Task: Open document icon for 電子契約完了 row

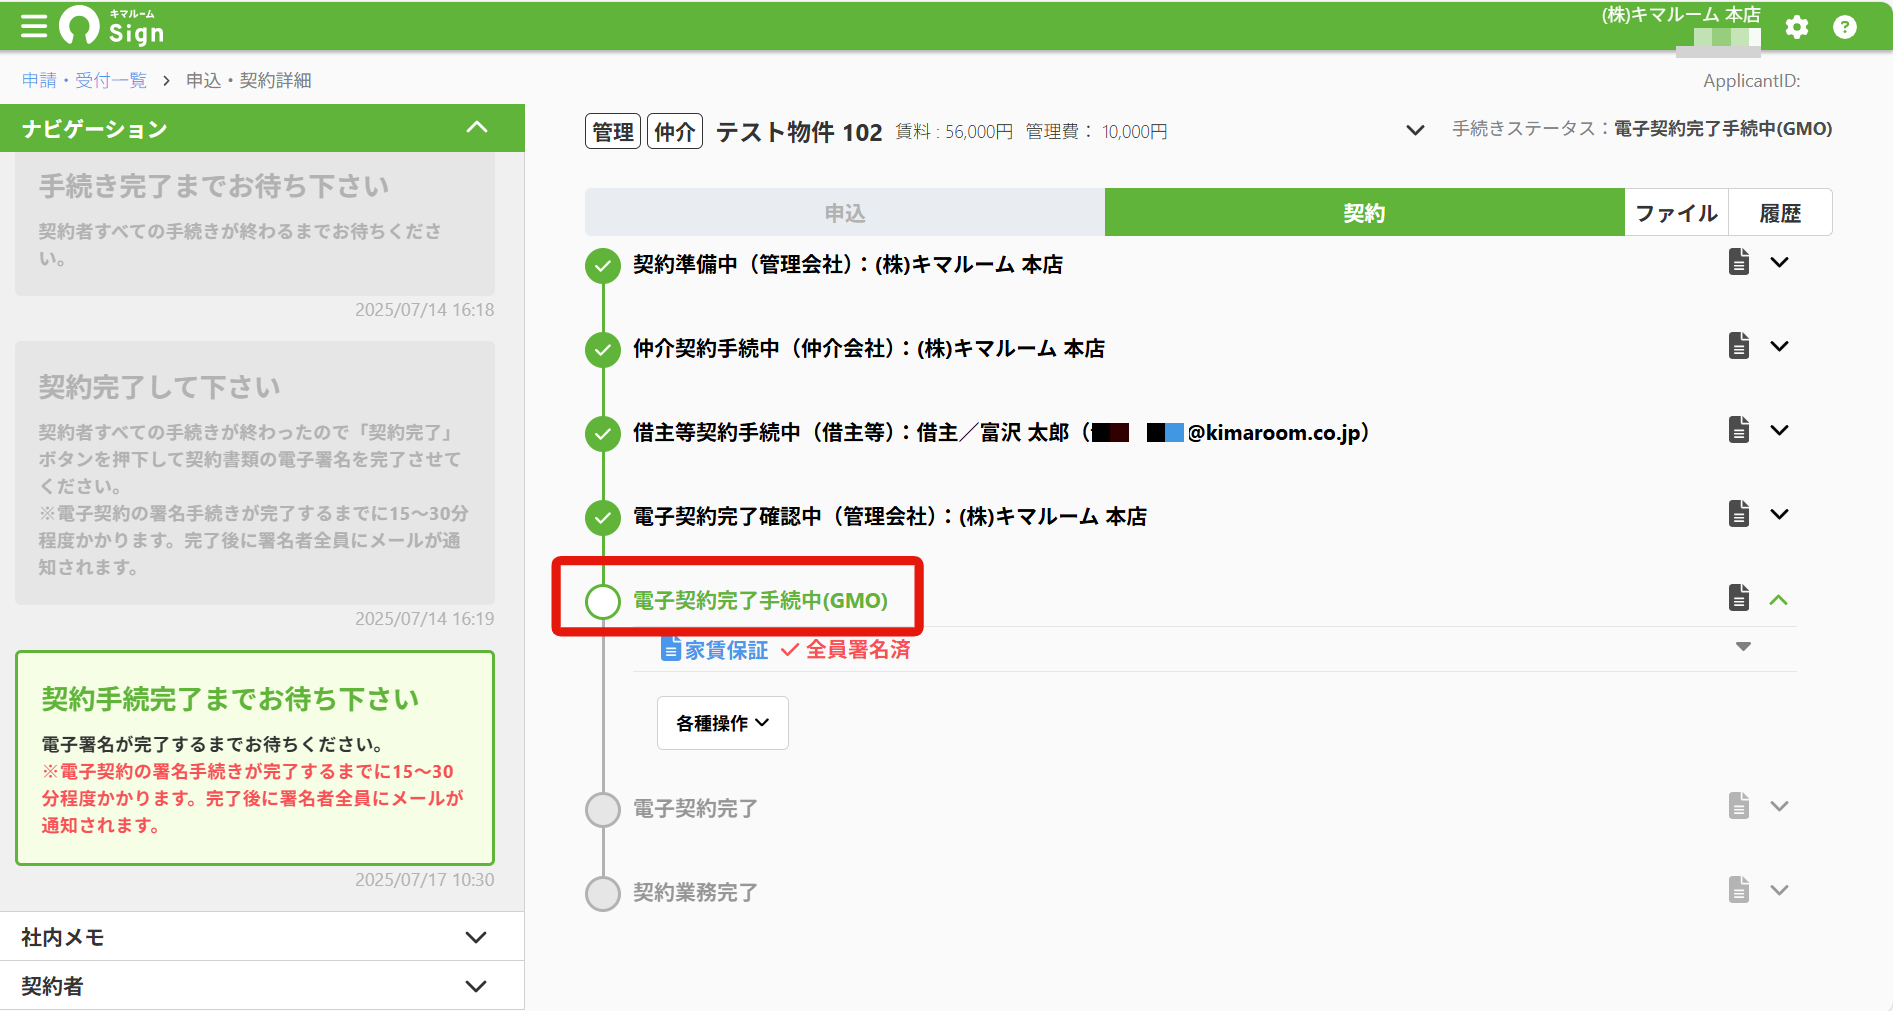Action: (x=1739, y=806)
